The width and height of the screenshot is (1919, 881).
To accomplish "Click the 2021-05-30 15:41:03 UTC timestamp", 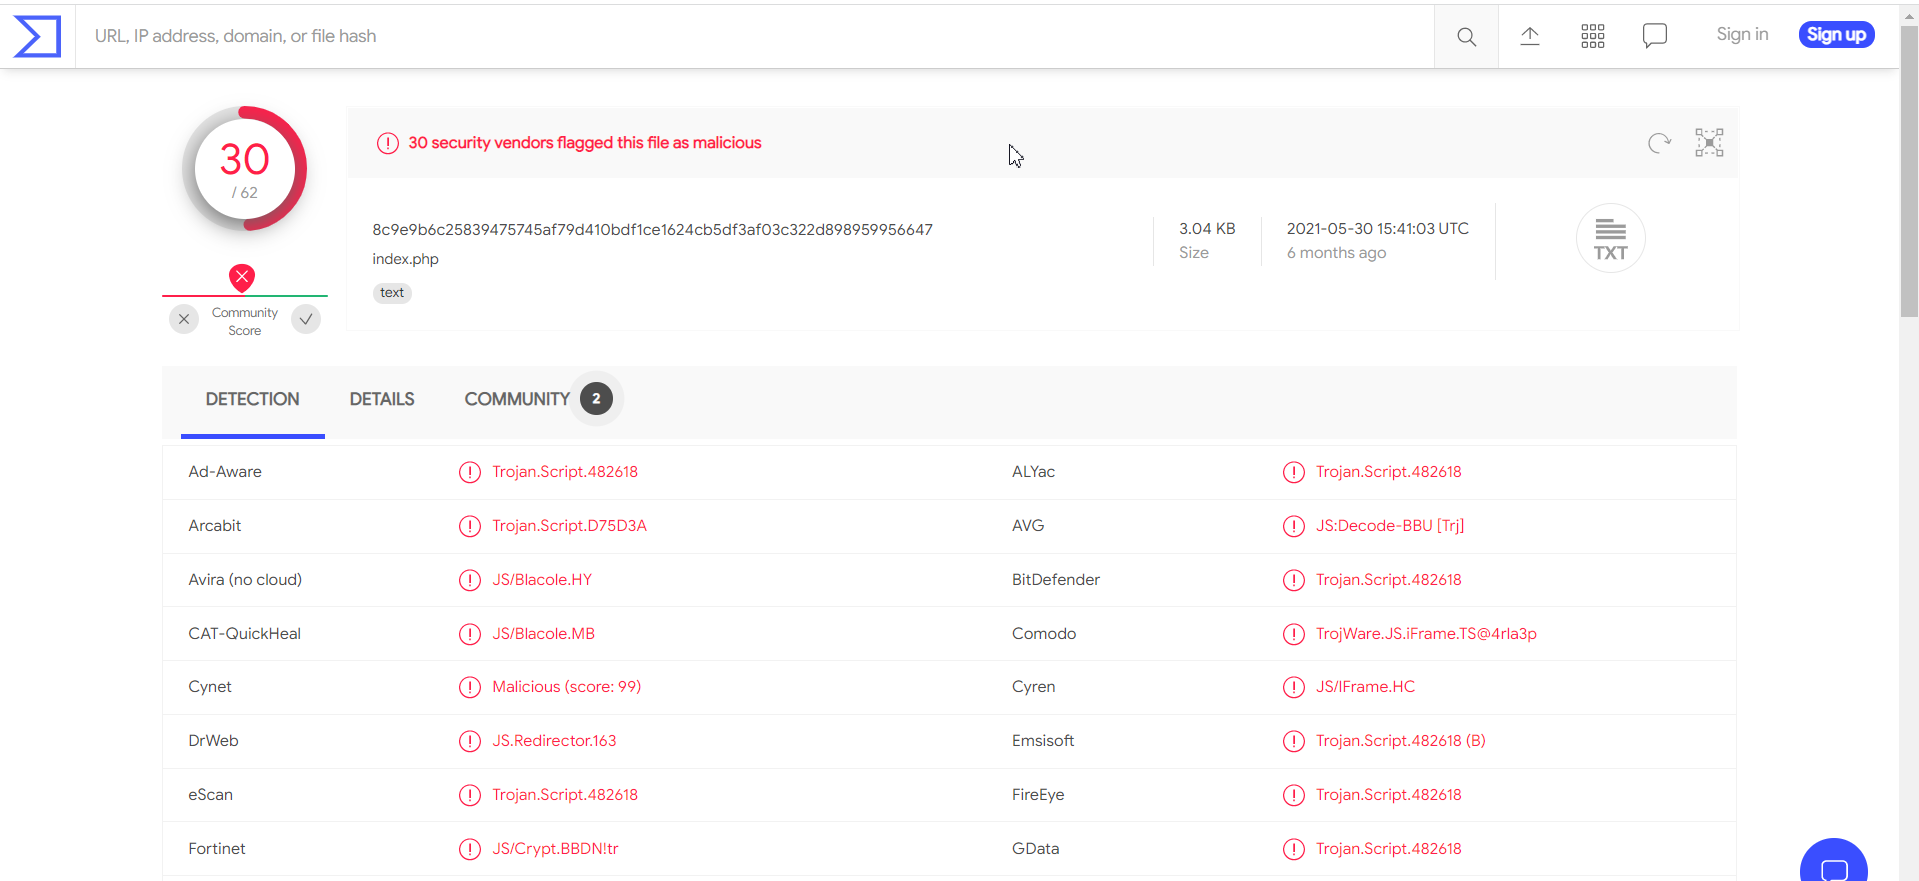I will coord(1378,229).
